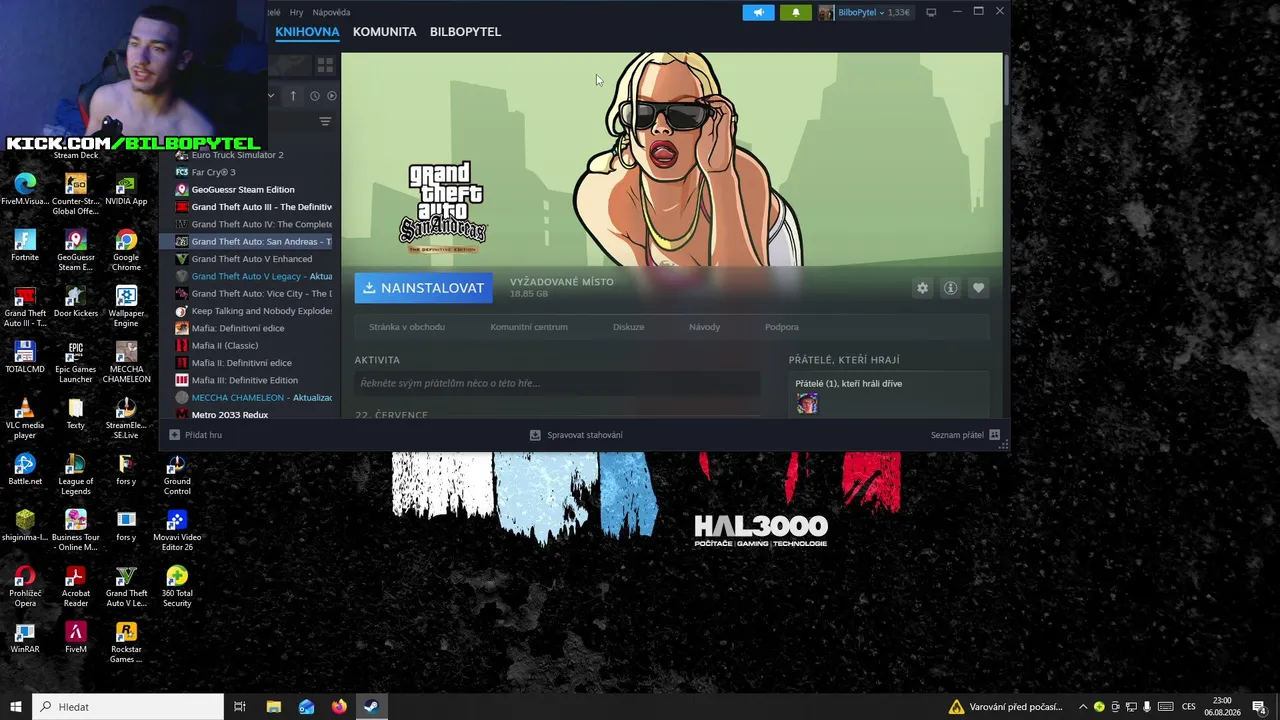This screenshot has height=720, width=1280.
Task: Open Battle.net desktop shortcut
Action: coord(25,469)
